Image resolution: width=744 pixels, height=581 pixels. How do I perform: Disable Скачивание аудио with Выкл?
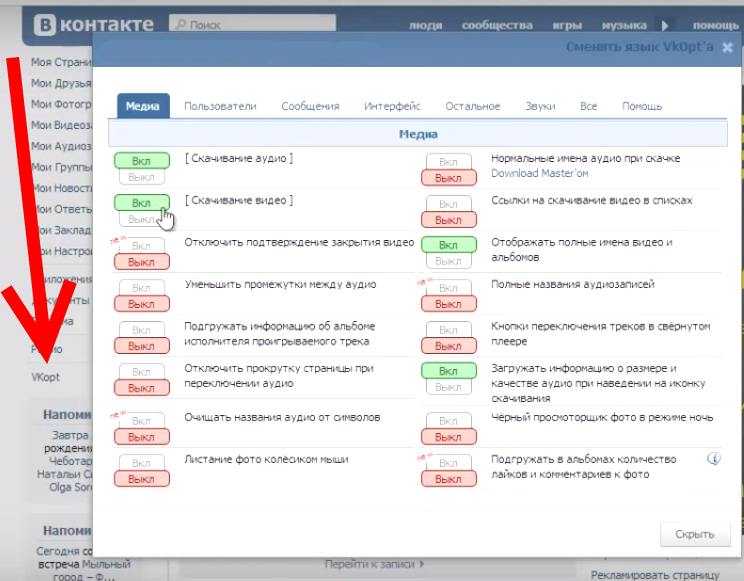[141, 177]
